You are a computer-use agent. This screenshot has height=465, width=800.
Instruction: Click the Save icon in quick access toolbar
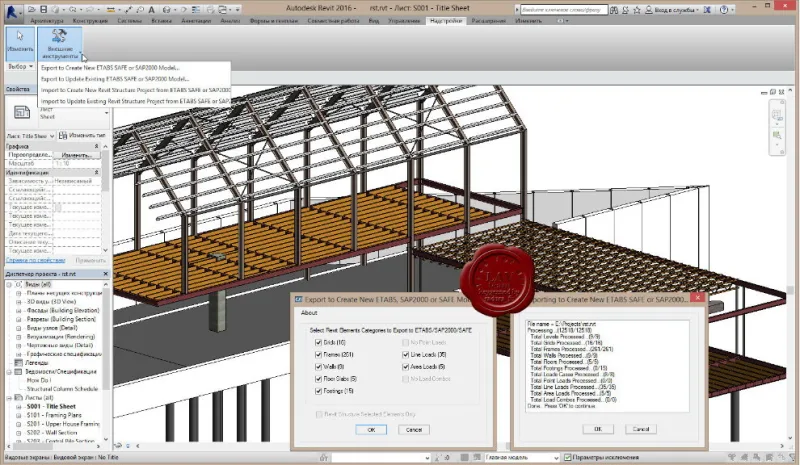43,10
